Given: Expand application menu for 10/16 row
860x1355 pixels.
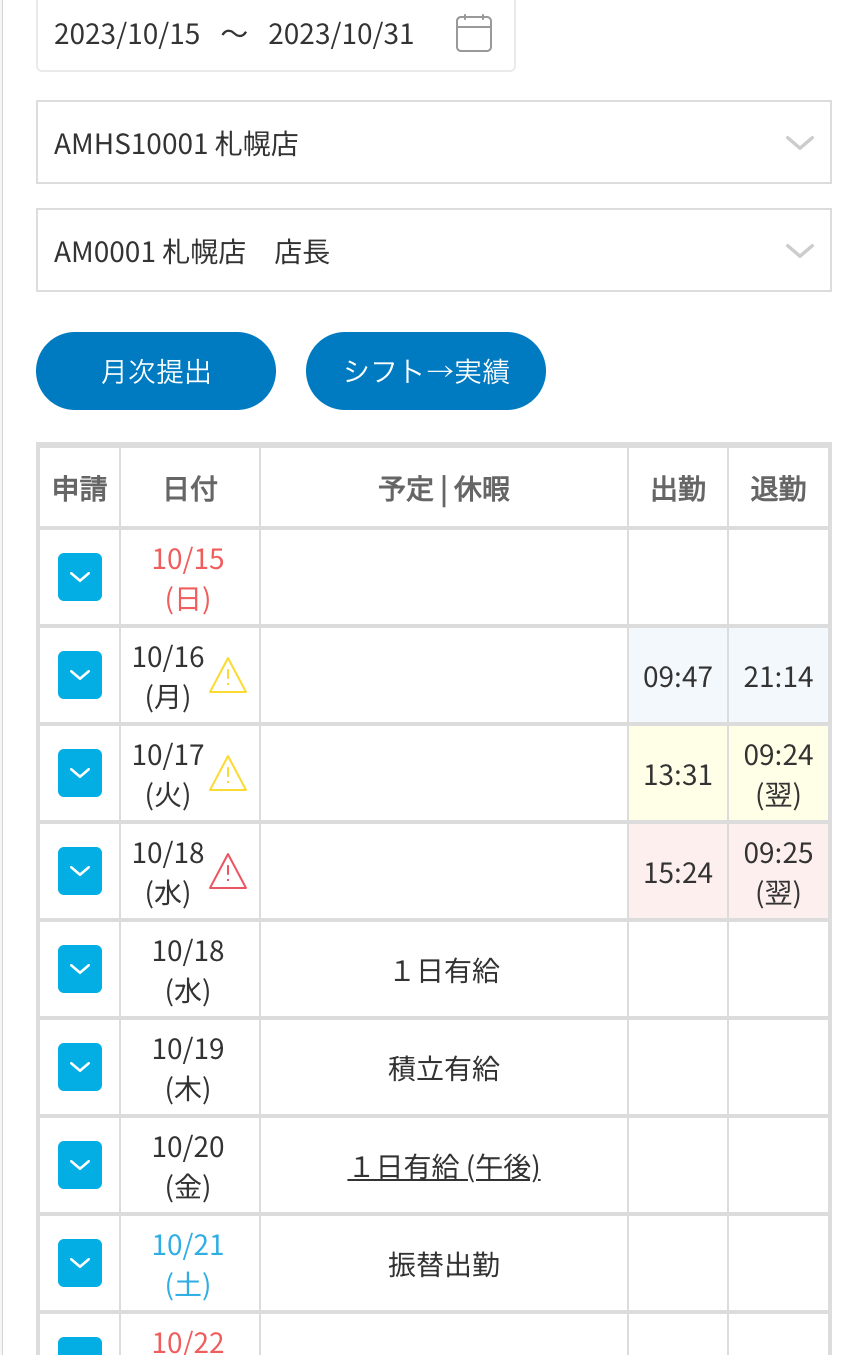Looking at the screenshot, I should tap(80, 675).
